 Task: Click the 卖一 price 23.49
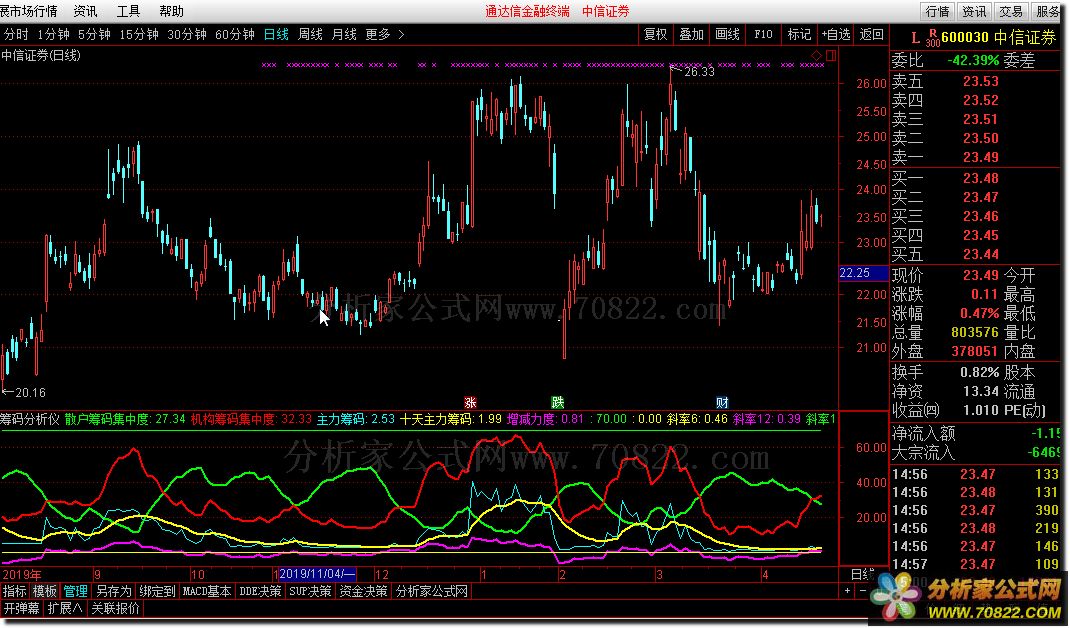click(x=981, y=157)
